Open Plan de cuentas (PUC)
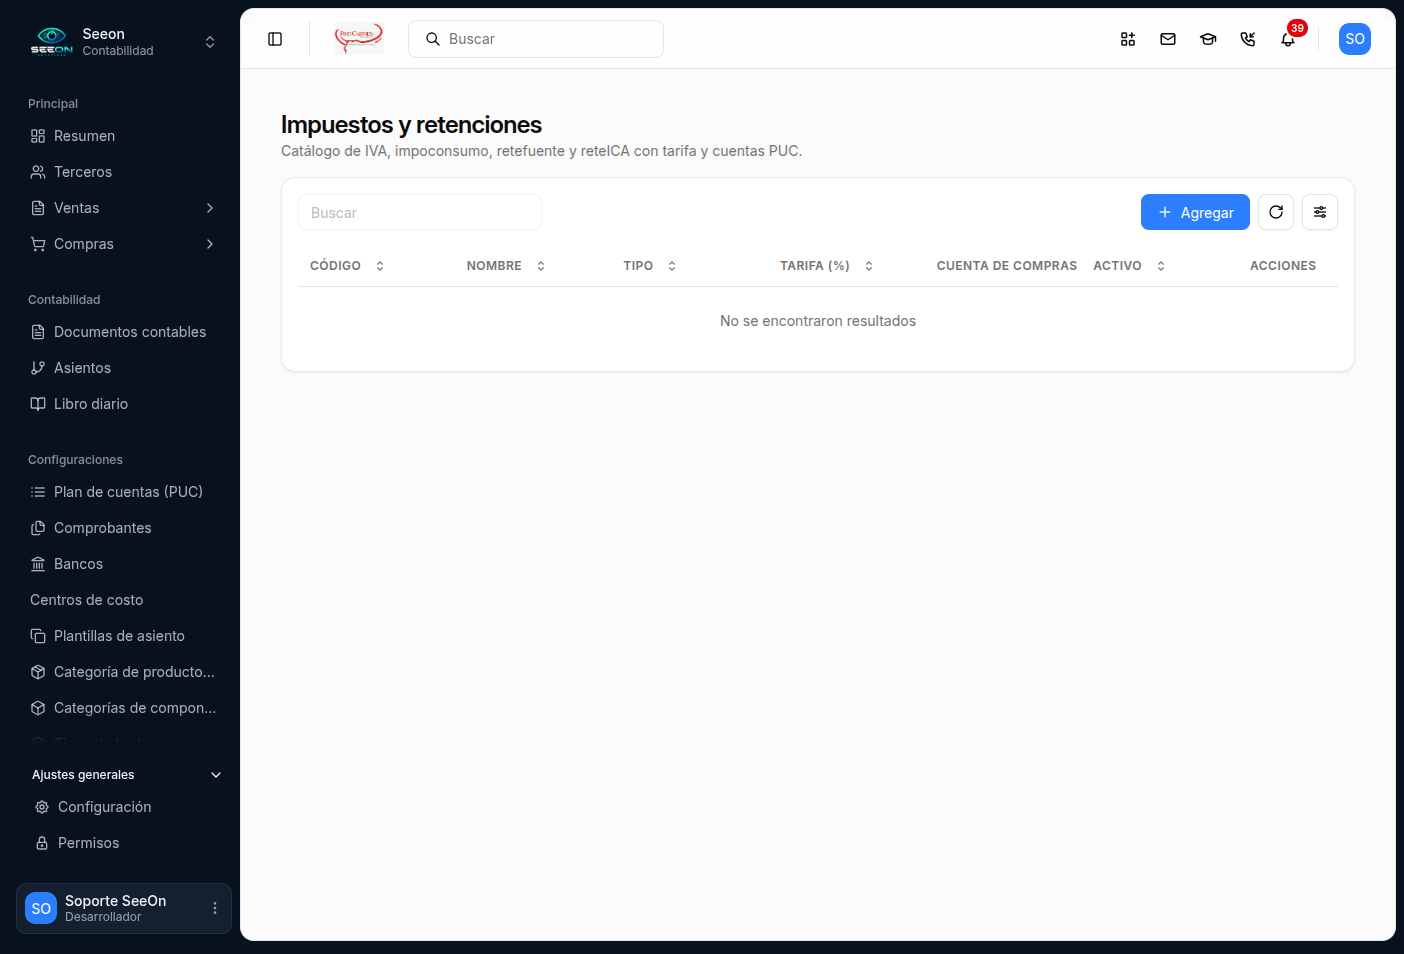The height and width of the screenshot is (954, 1404). tap(124, 492)
